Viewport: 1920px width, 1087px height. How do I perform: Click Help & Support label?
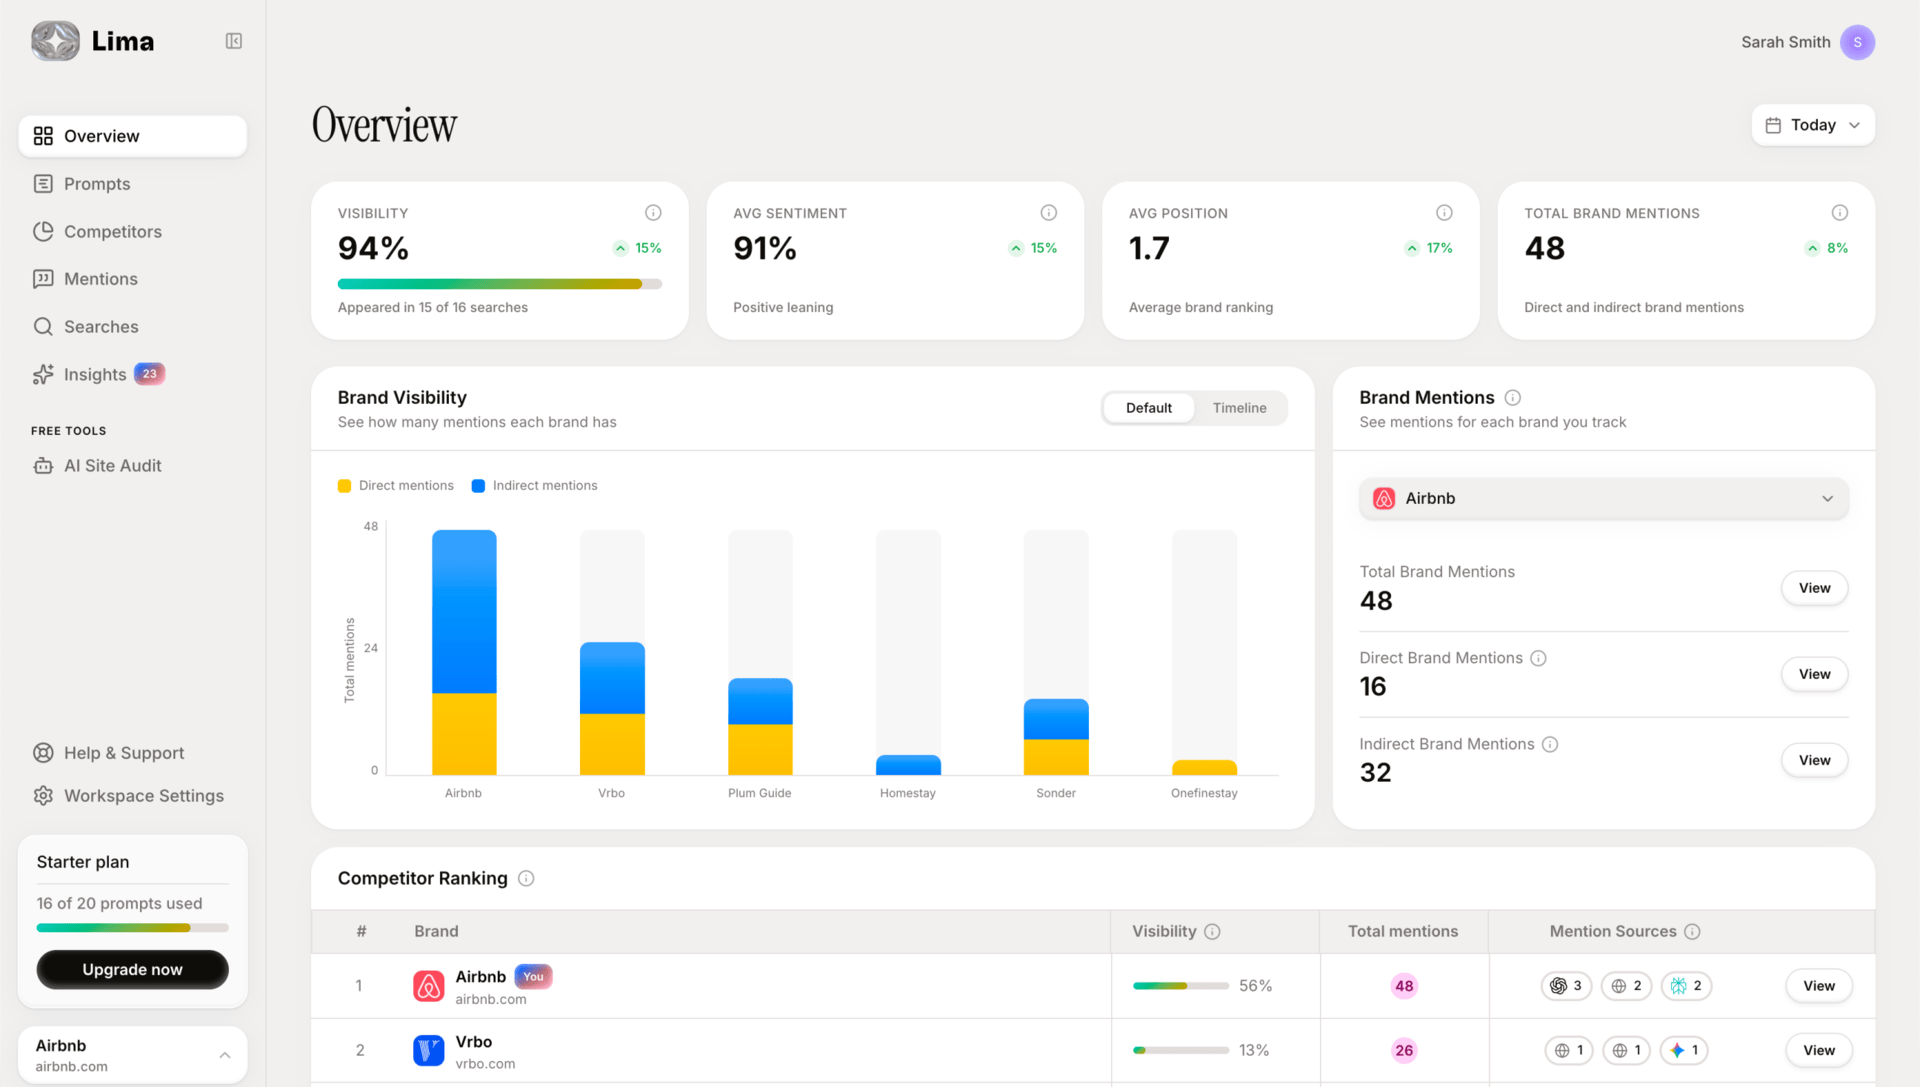tap(124, 753)
